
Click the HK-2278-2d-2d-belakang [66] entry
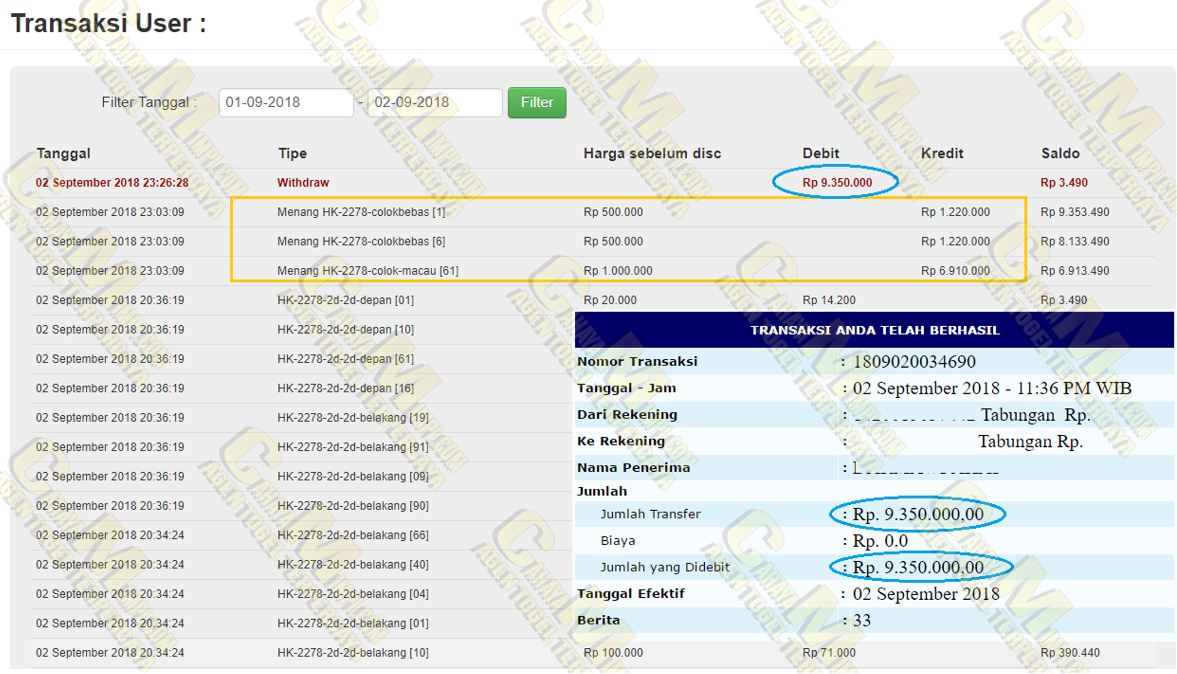pyautogui.click(x=353, y=535)
